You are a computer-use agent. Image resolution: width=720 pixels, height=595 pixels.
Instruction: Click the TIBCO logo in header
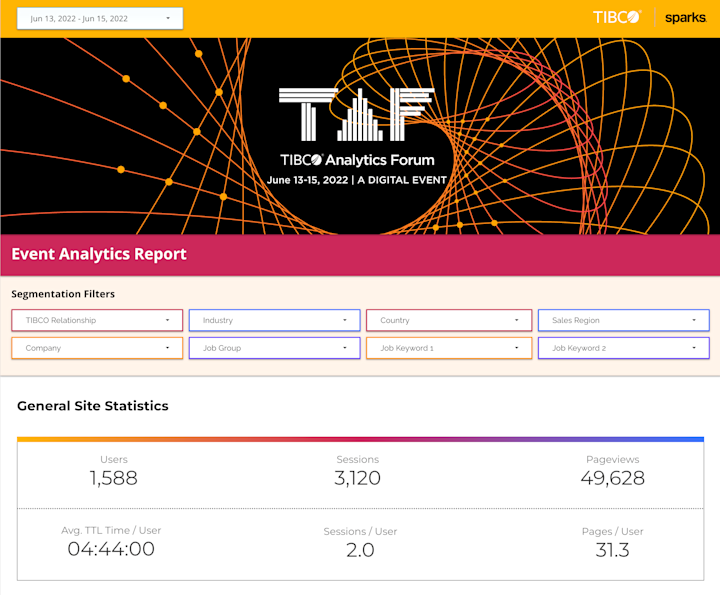pyautogui.click(x=617, y=17)
